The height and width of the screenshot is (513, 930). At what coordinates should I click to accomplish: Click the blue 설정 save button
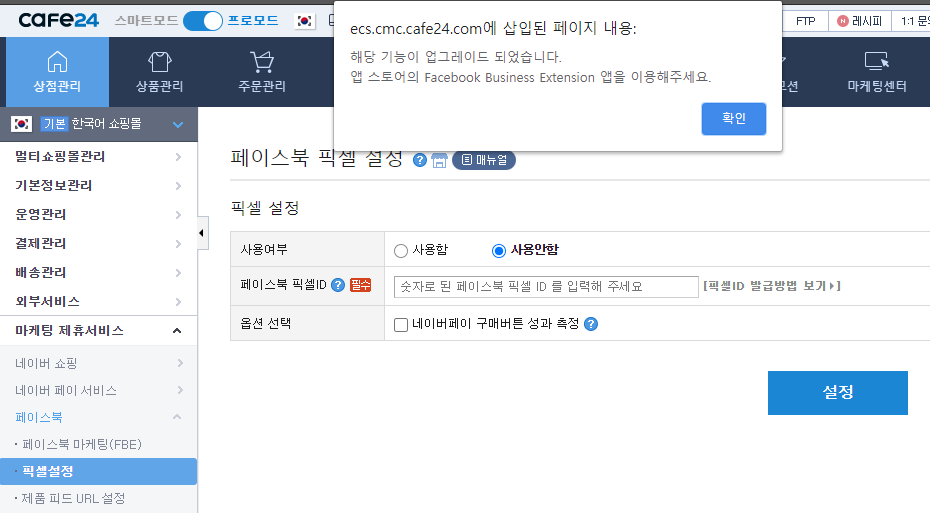point(837,393)
